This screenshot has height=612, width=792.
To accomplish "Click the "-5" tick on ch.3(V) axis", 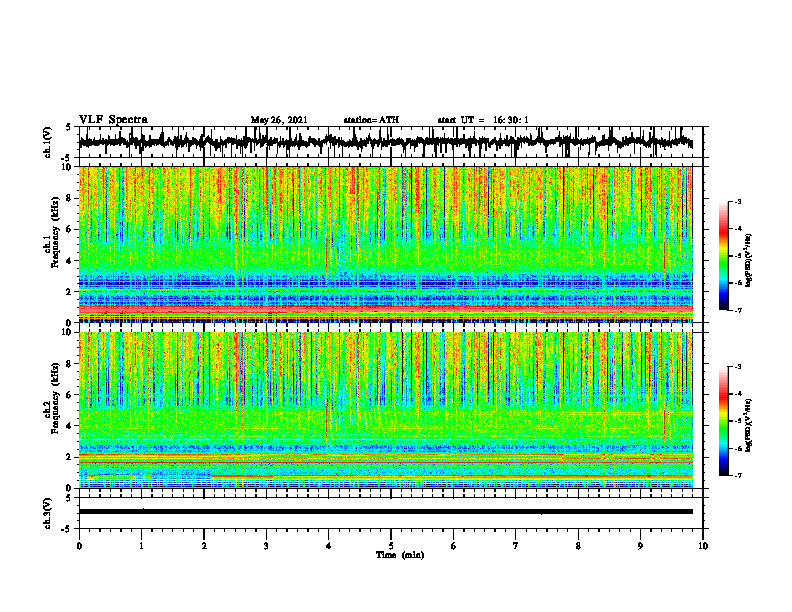I will click(x=67, y=529).
